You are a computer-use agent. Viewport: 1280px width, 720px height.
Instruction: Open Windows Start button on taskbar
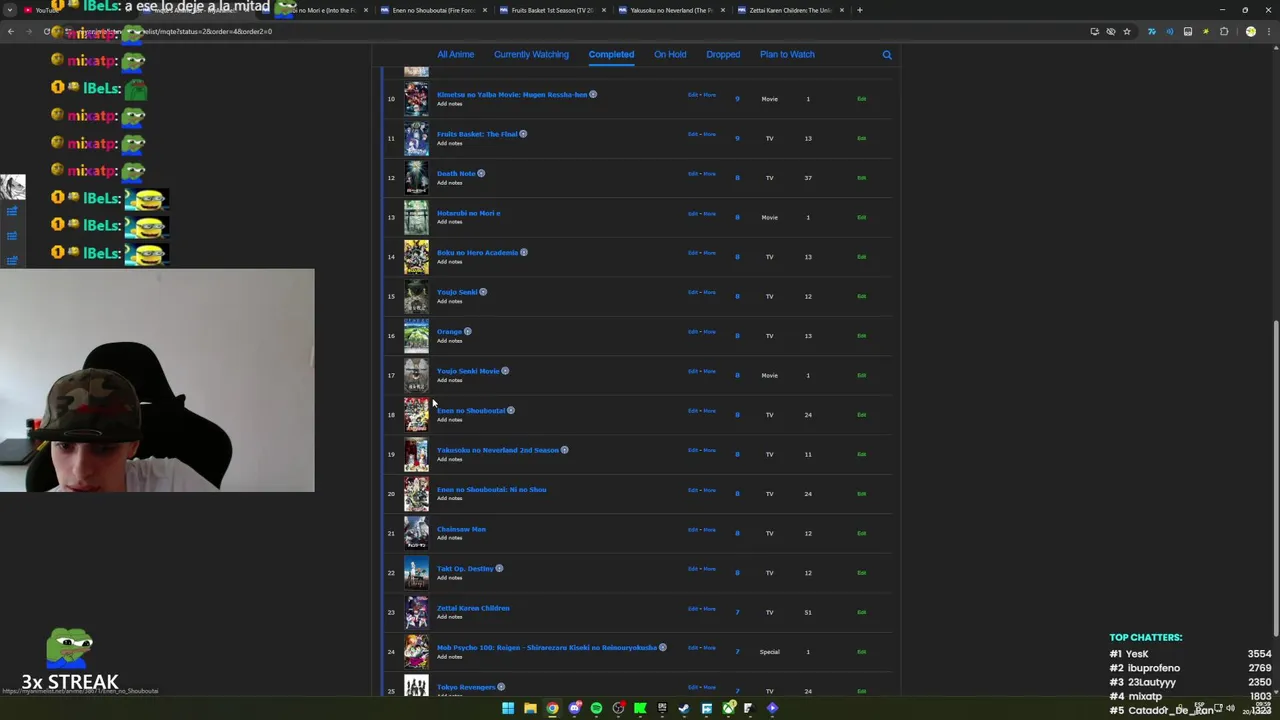click(x=508, y=708)
